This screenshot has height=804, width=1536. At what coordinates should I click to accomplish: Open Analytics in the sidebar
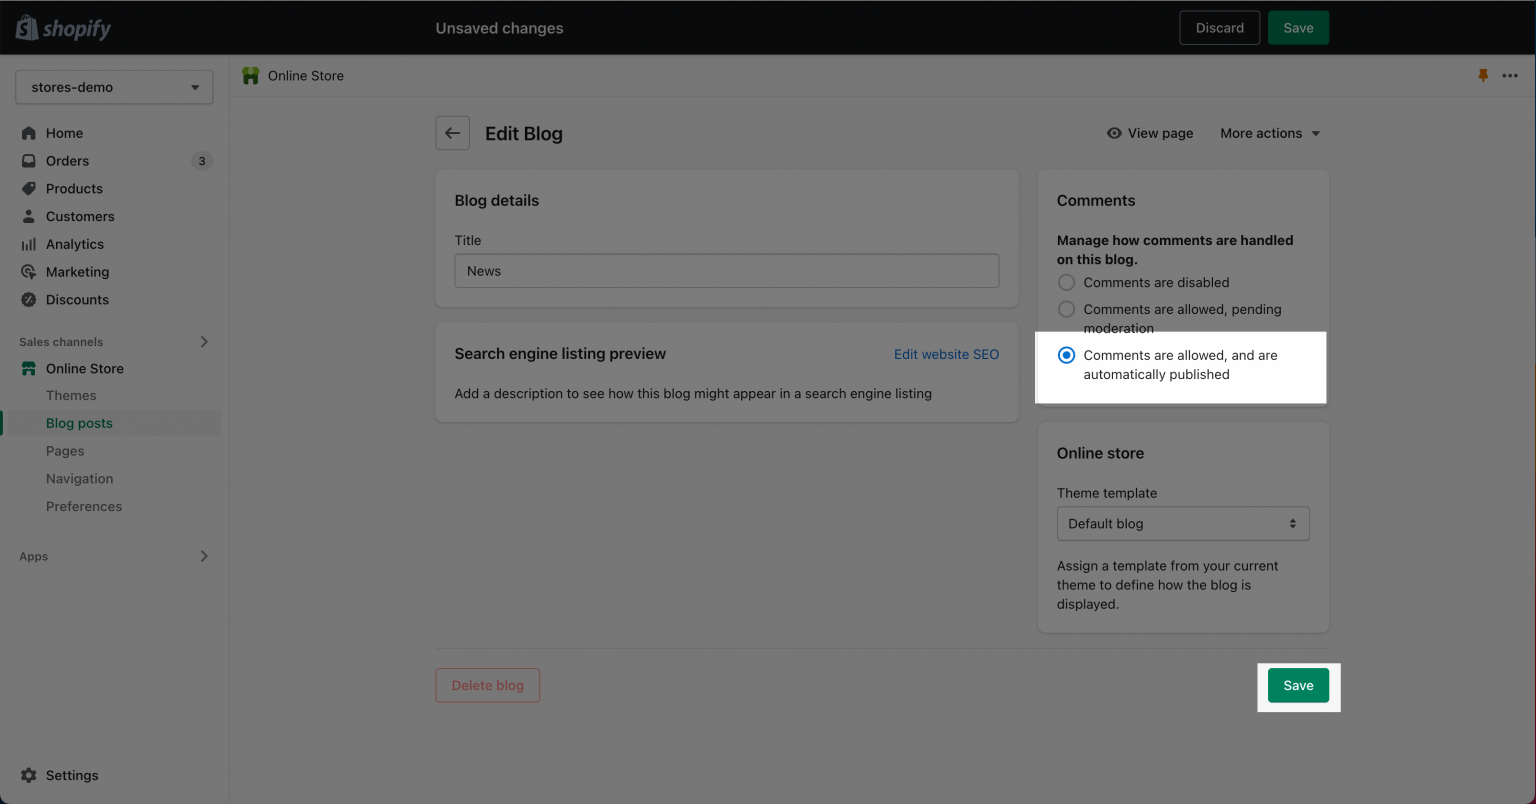pos(75,244)
